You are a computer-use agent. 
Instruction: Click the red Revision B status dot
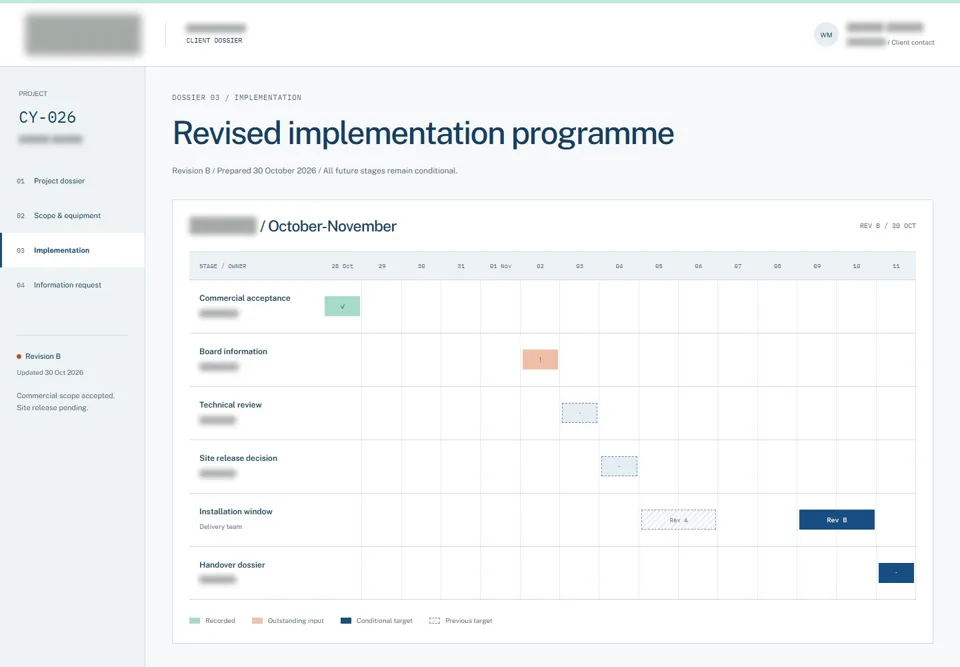pos(19,356)
